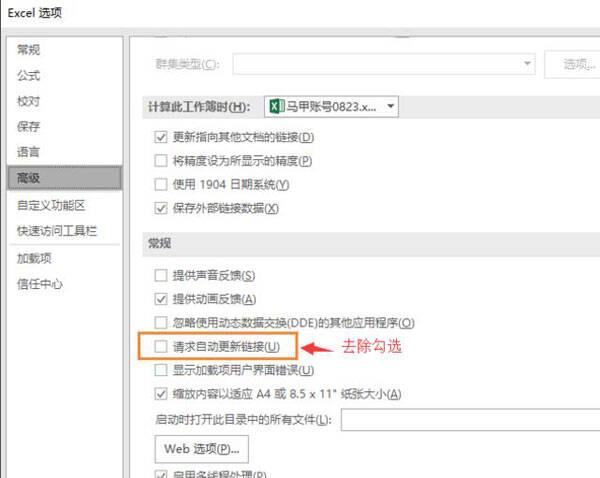
Task: Select the 高级 options category
Action: pos(65,178)
